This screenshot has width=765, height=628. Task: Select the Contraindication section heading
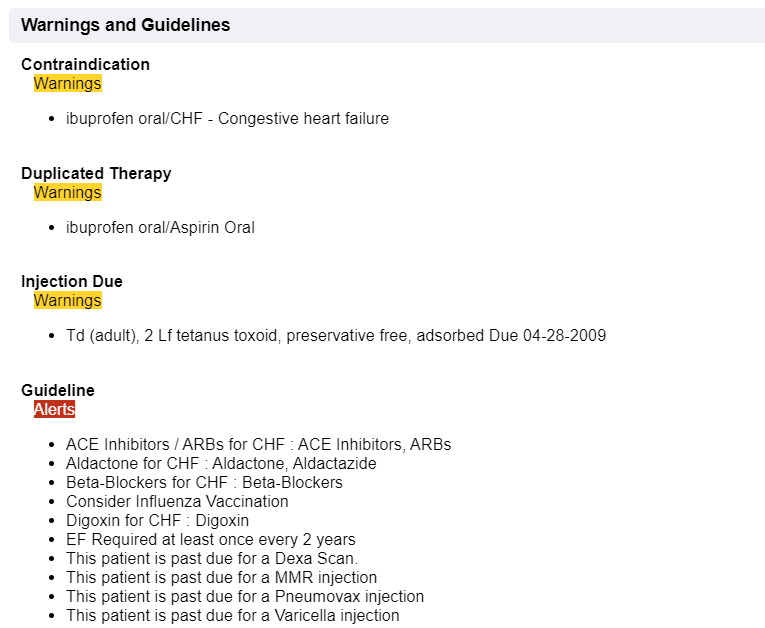point(85,64)
